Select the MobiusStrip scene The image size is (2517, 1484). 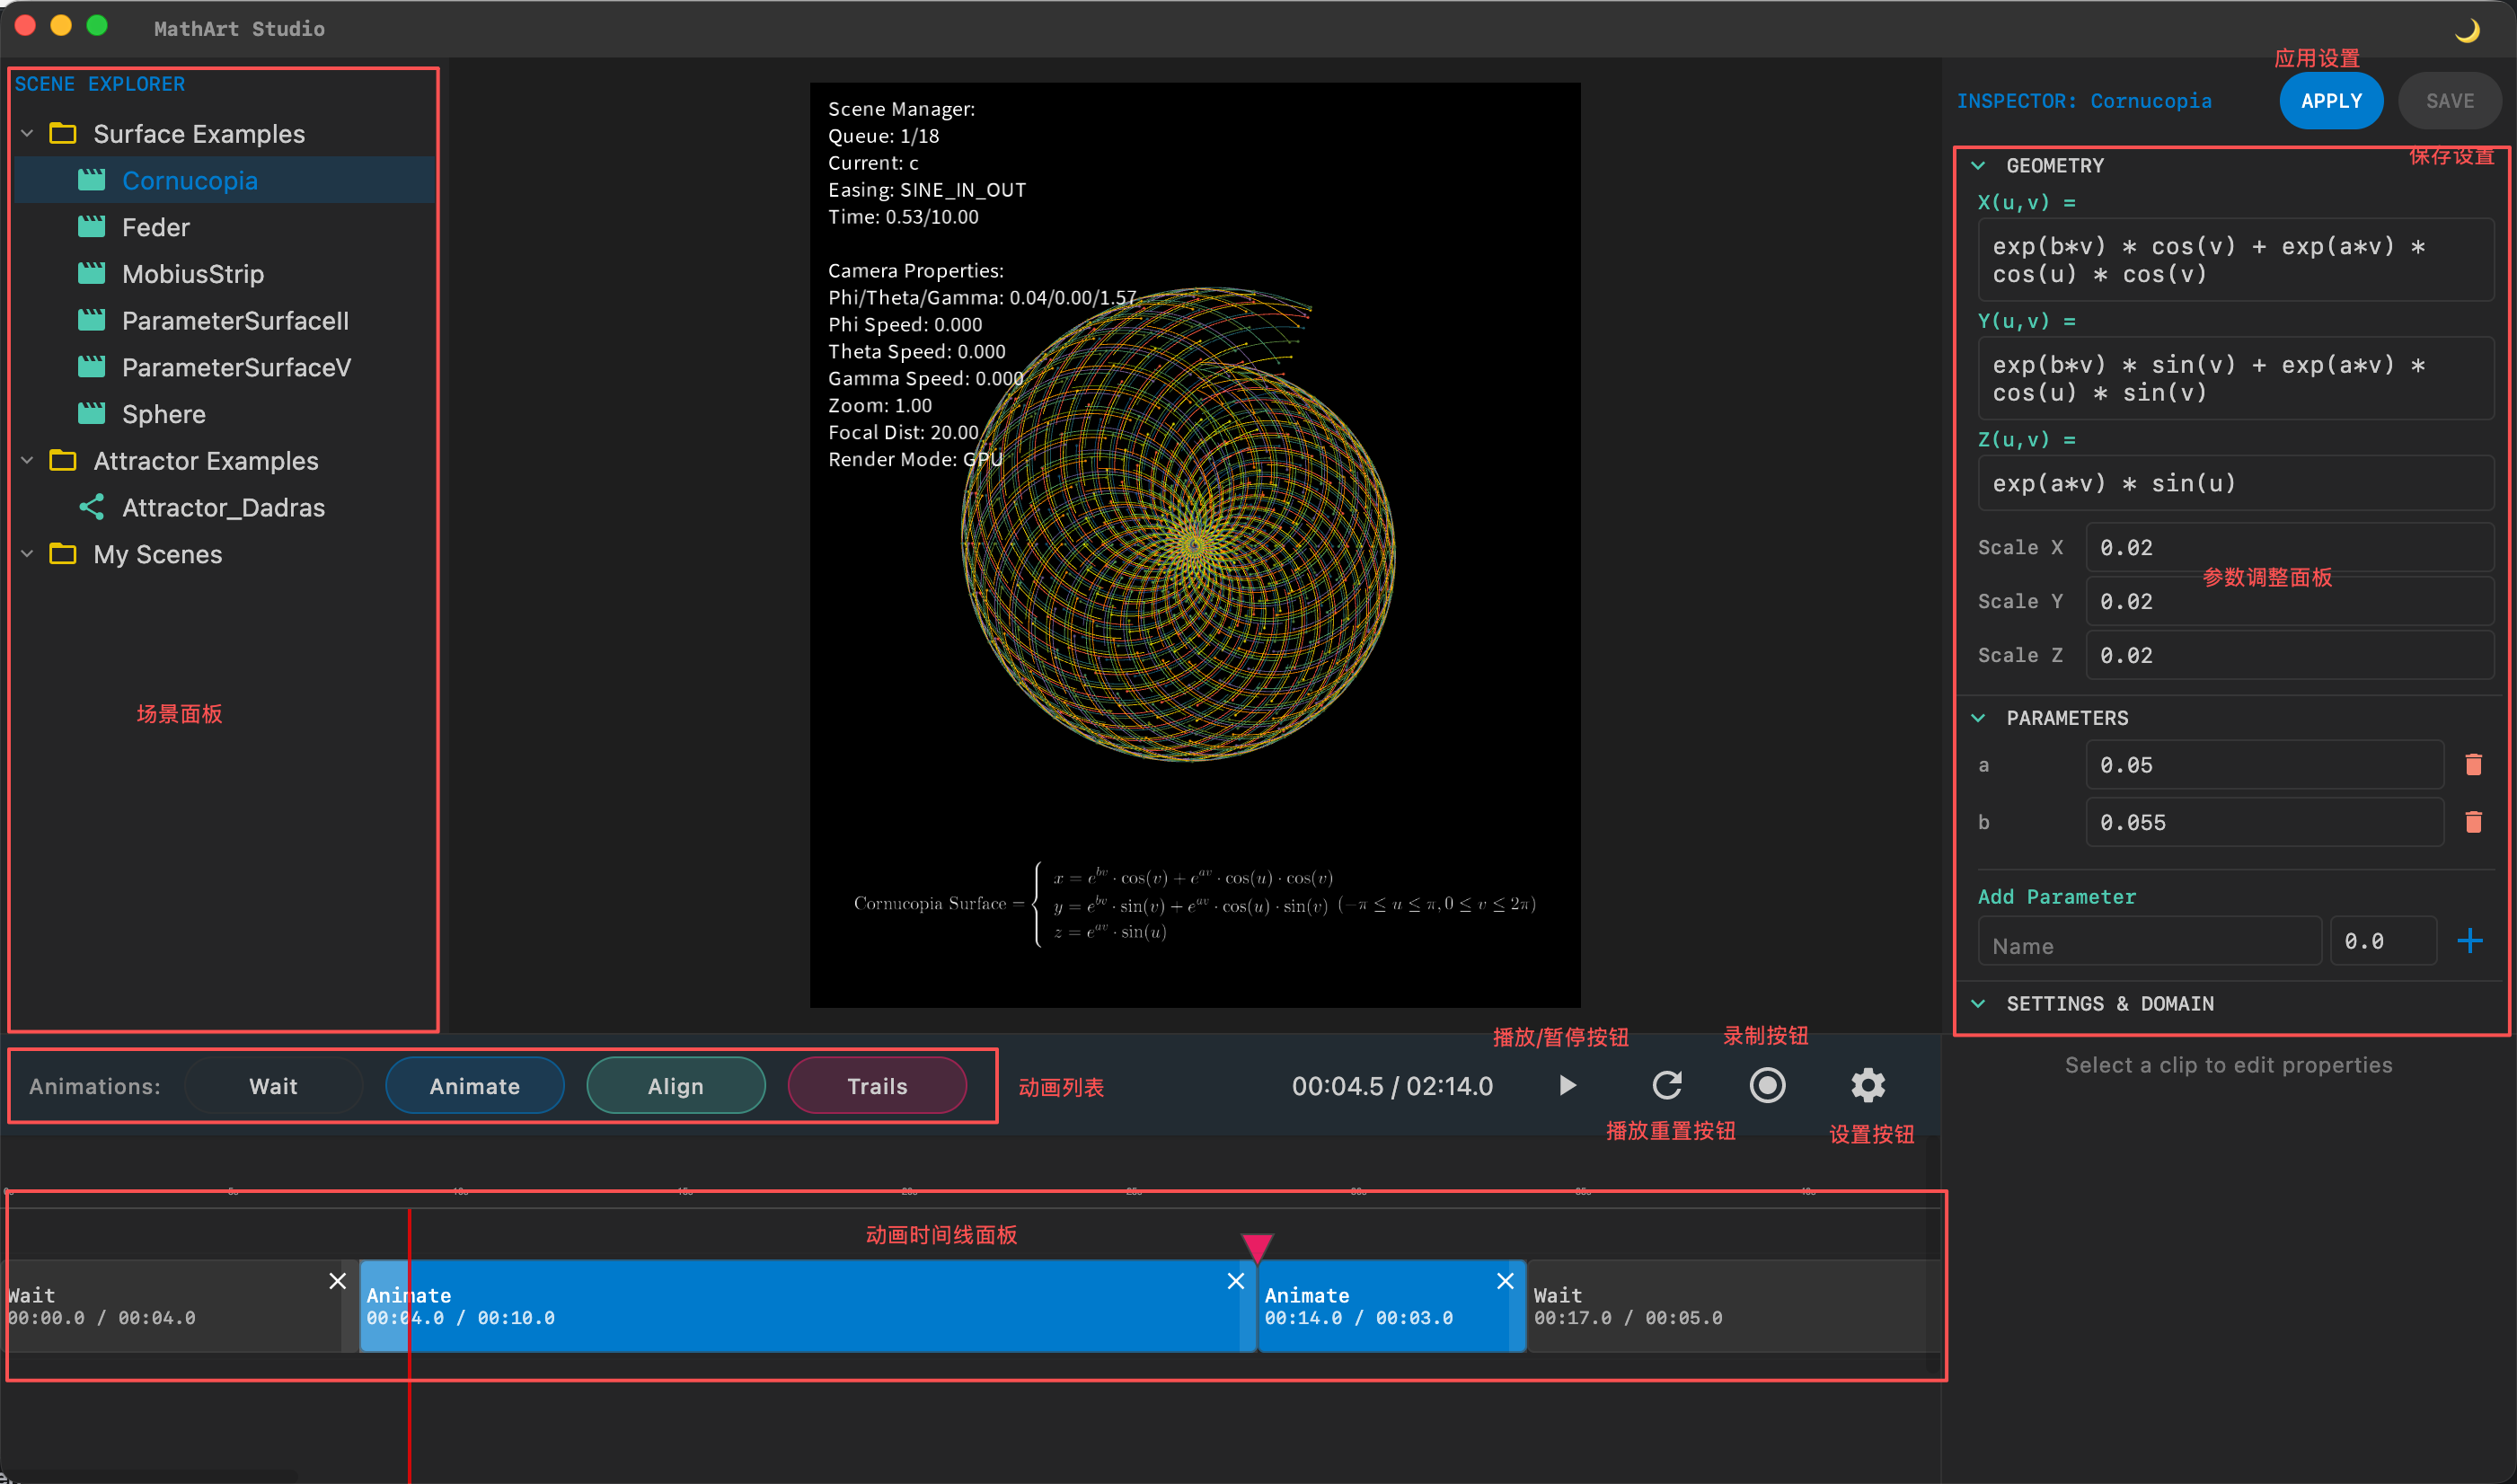click(192, 274)
